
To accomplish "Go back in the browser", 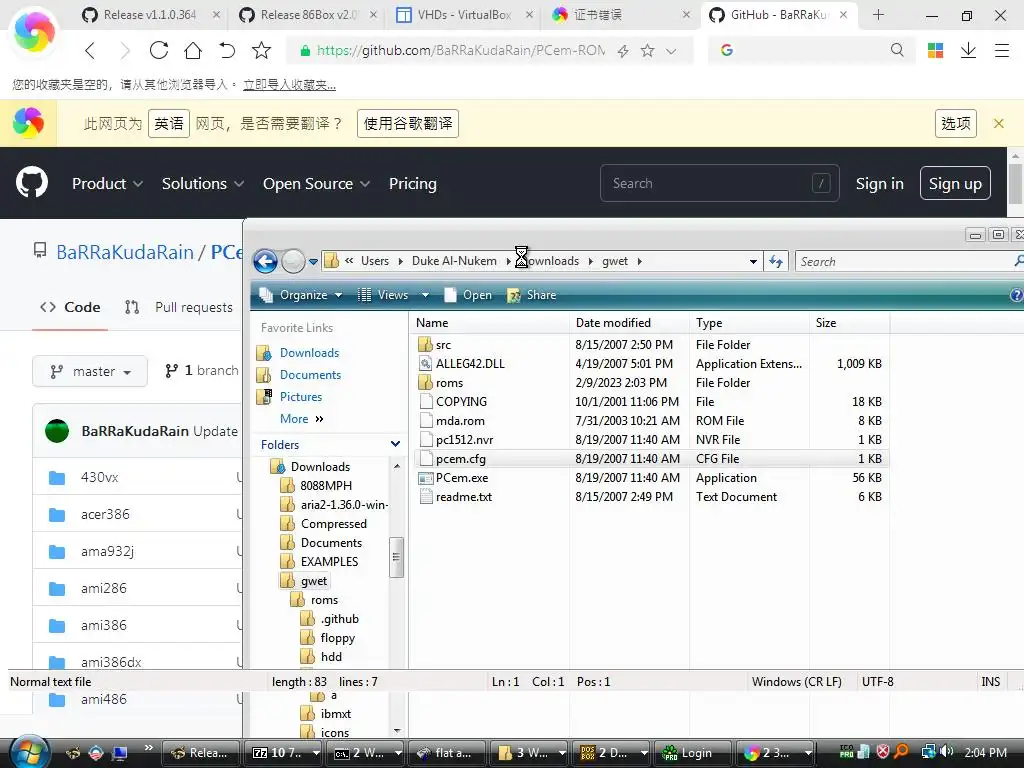I will [x=90, y=50].
